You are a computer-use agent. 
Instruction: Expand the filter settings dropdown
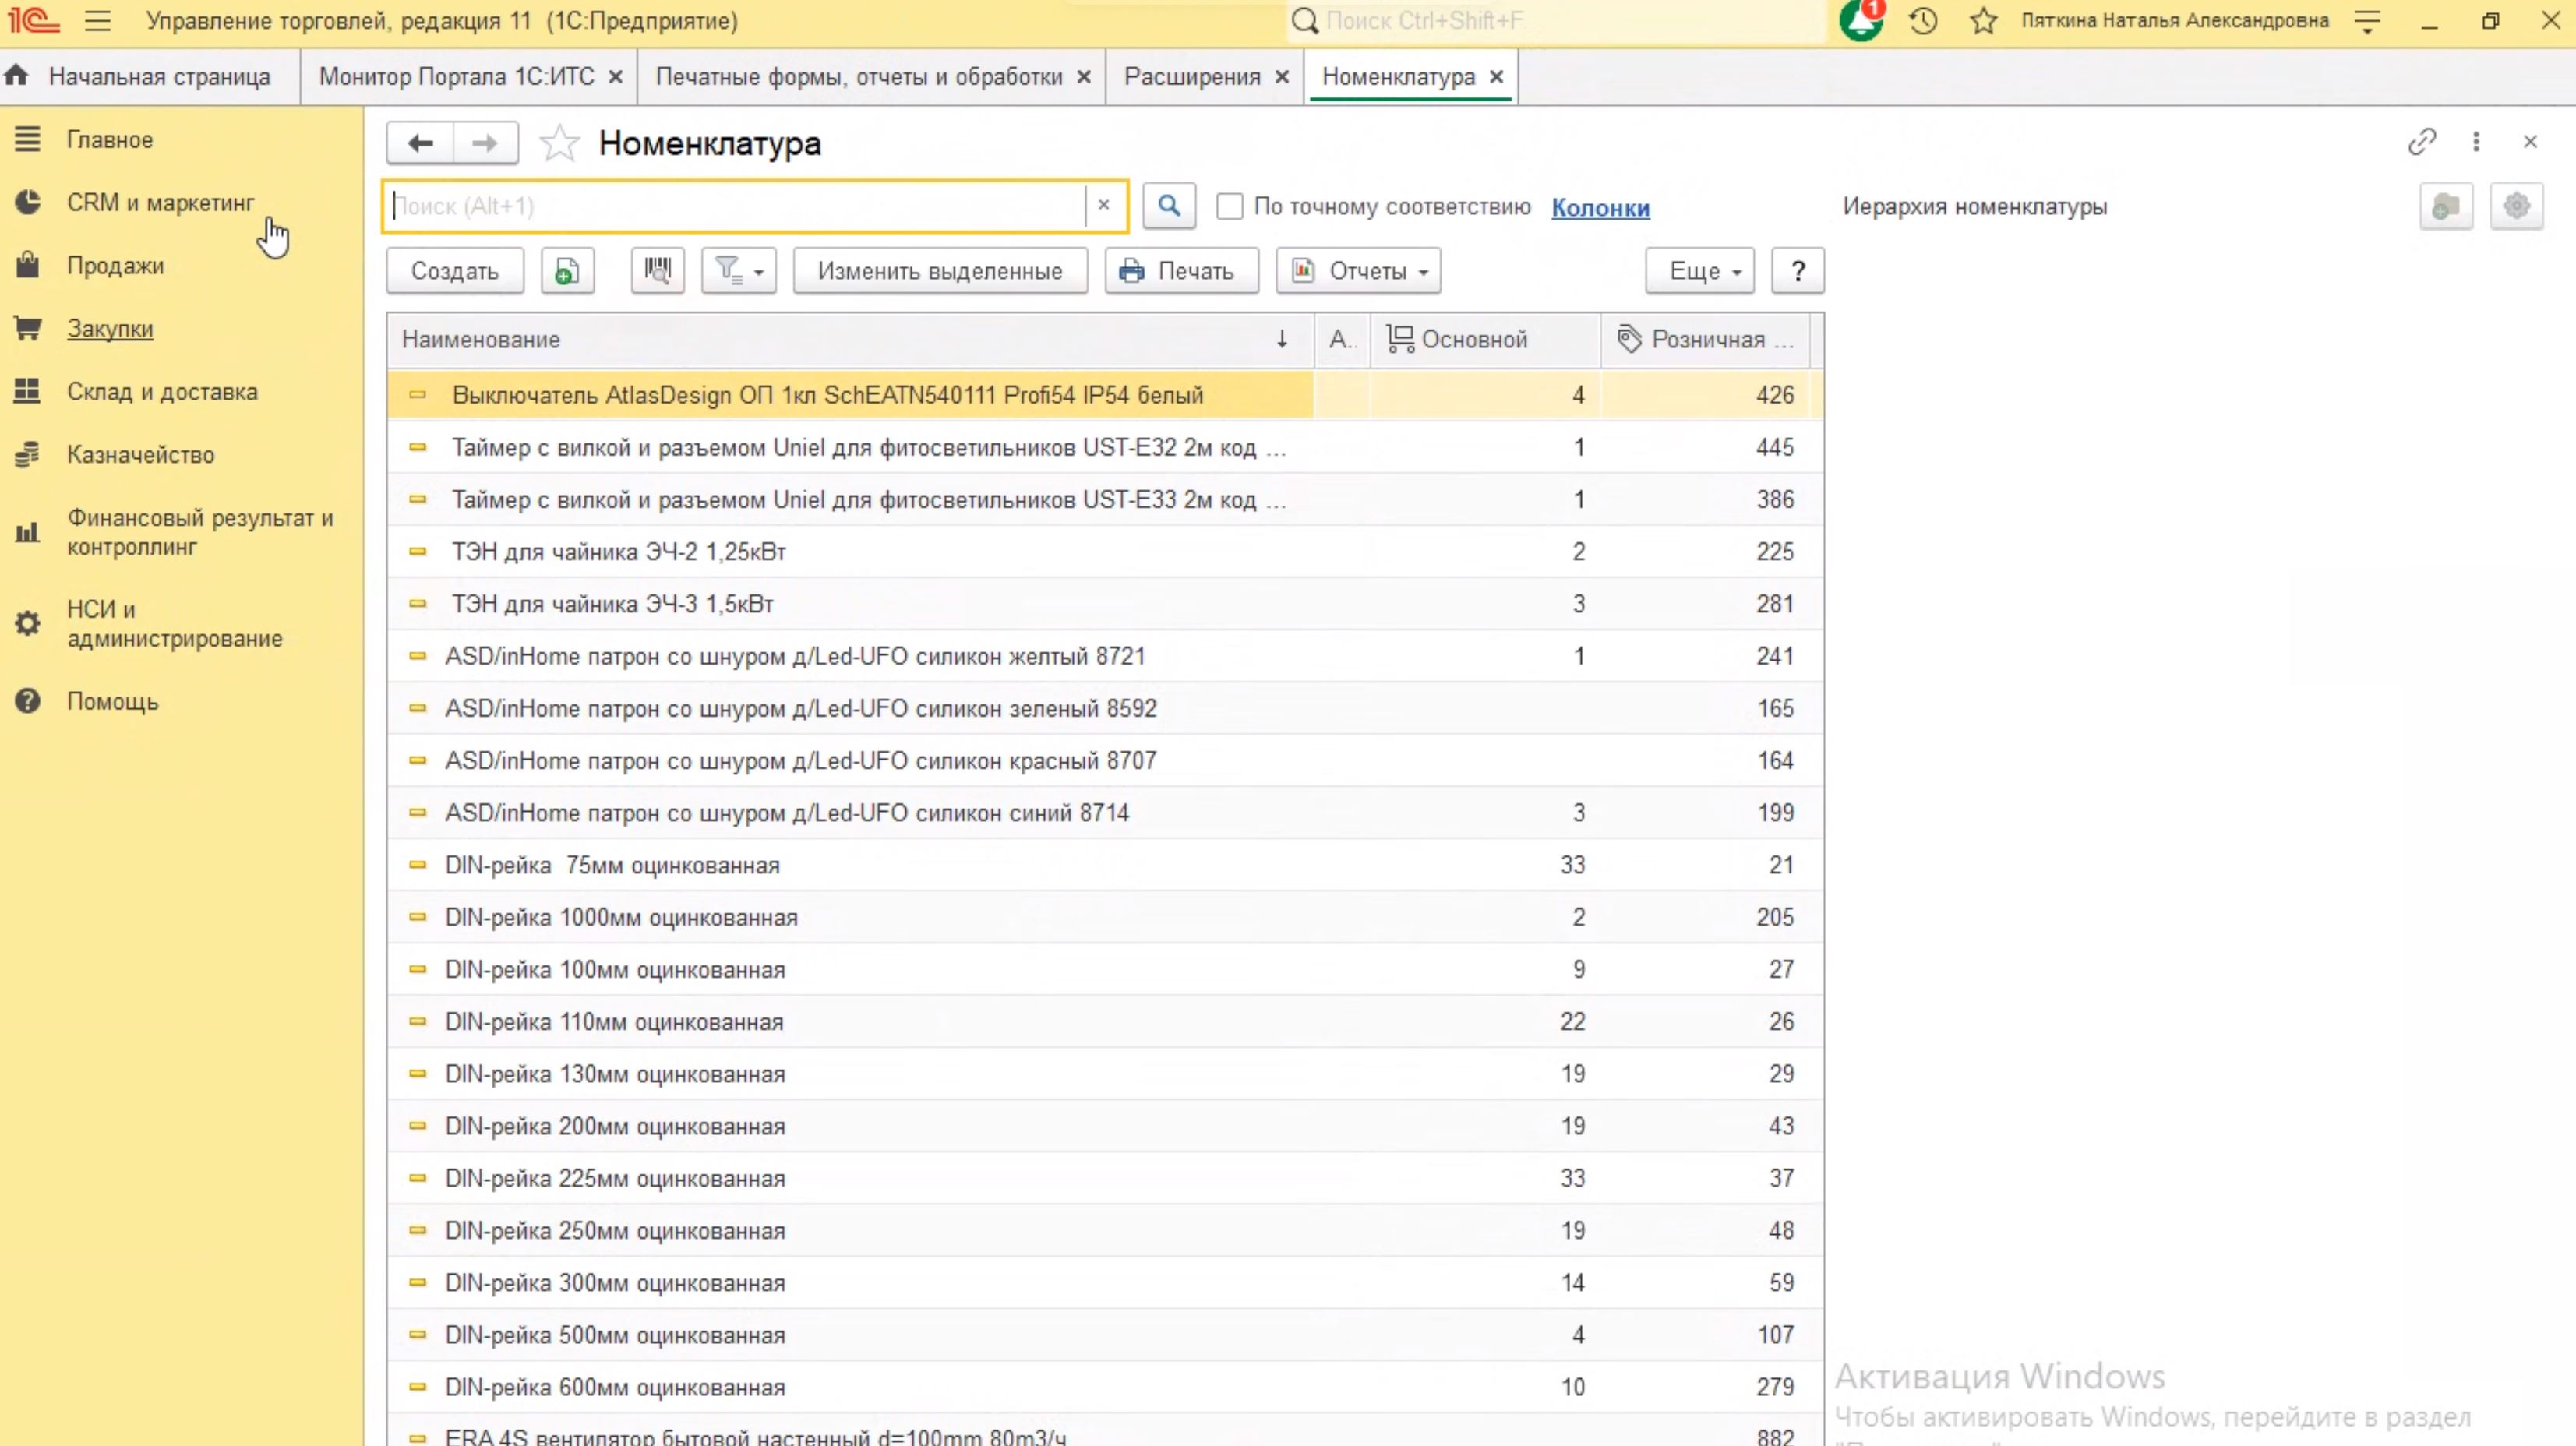(x=738, y=271)
